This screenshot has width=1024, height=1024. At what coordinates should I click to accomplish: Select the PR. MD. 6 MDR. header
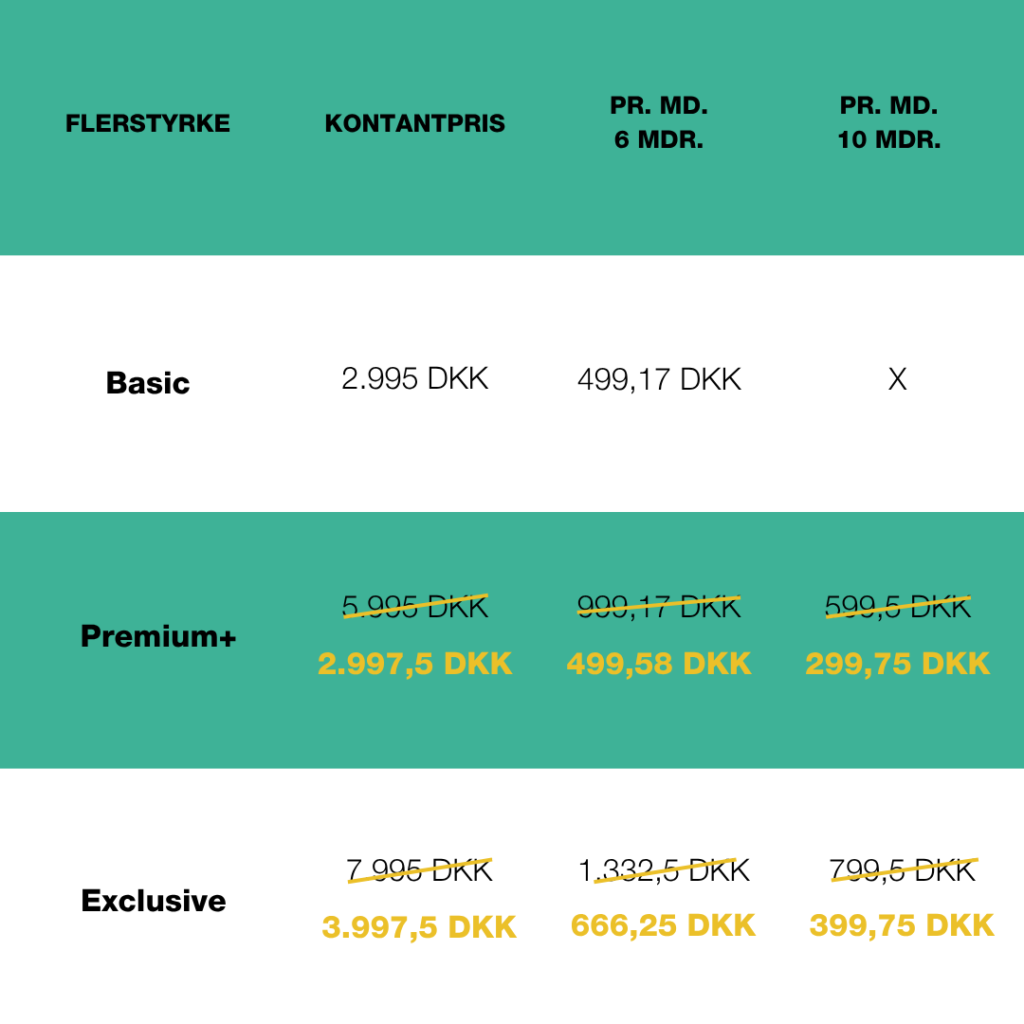click(659, 122)
